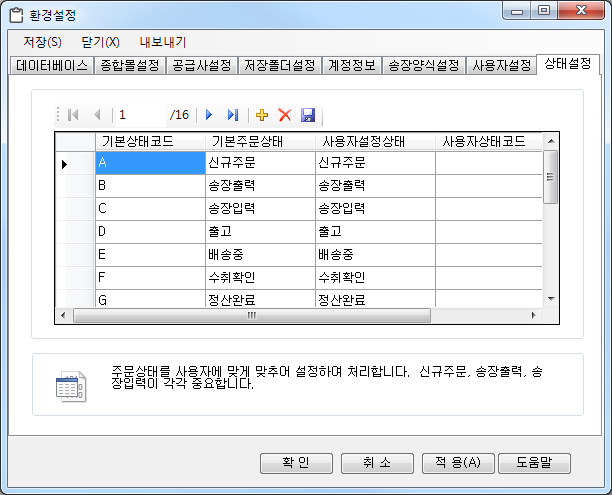Go to previous record in navigator
Image resolution: width=612 pixels, height=495 pixels.
(97, 115)
